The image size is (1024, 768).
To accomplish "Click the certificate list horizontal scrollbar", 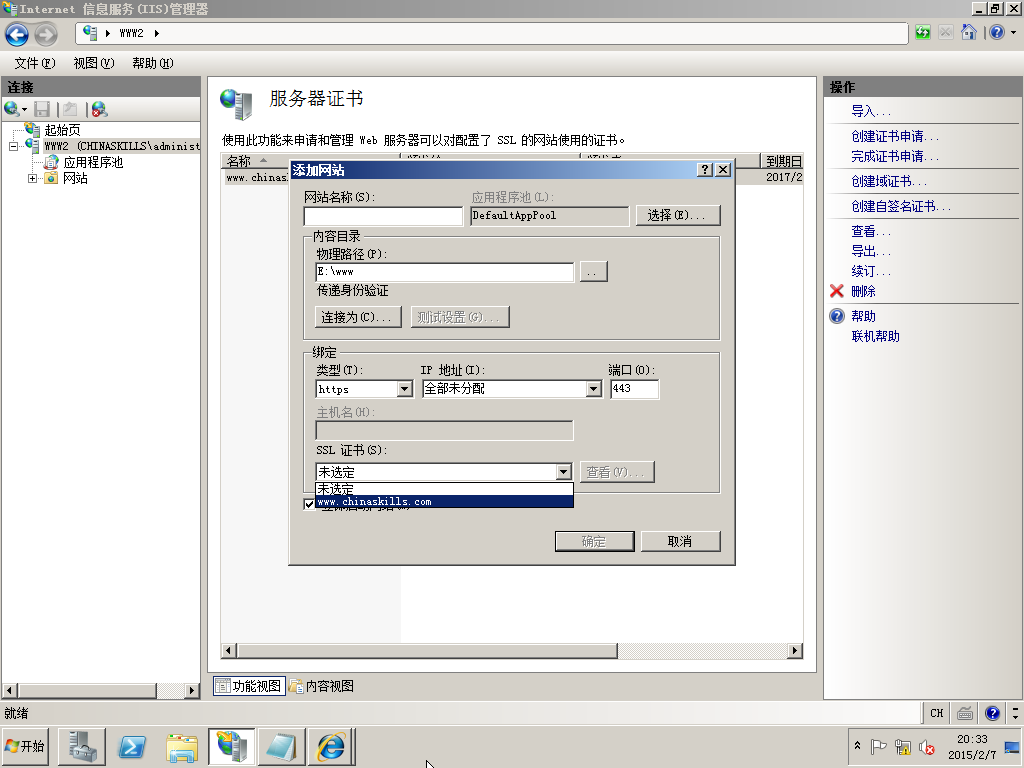I will point(427,650).
